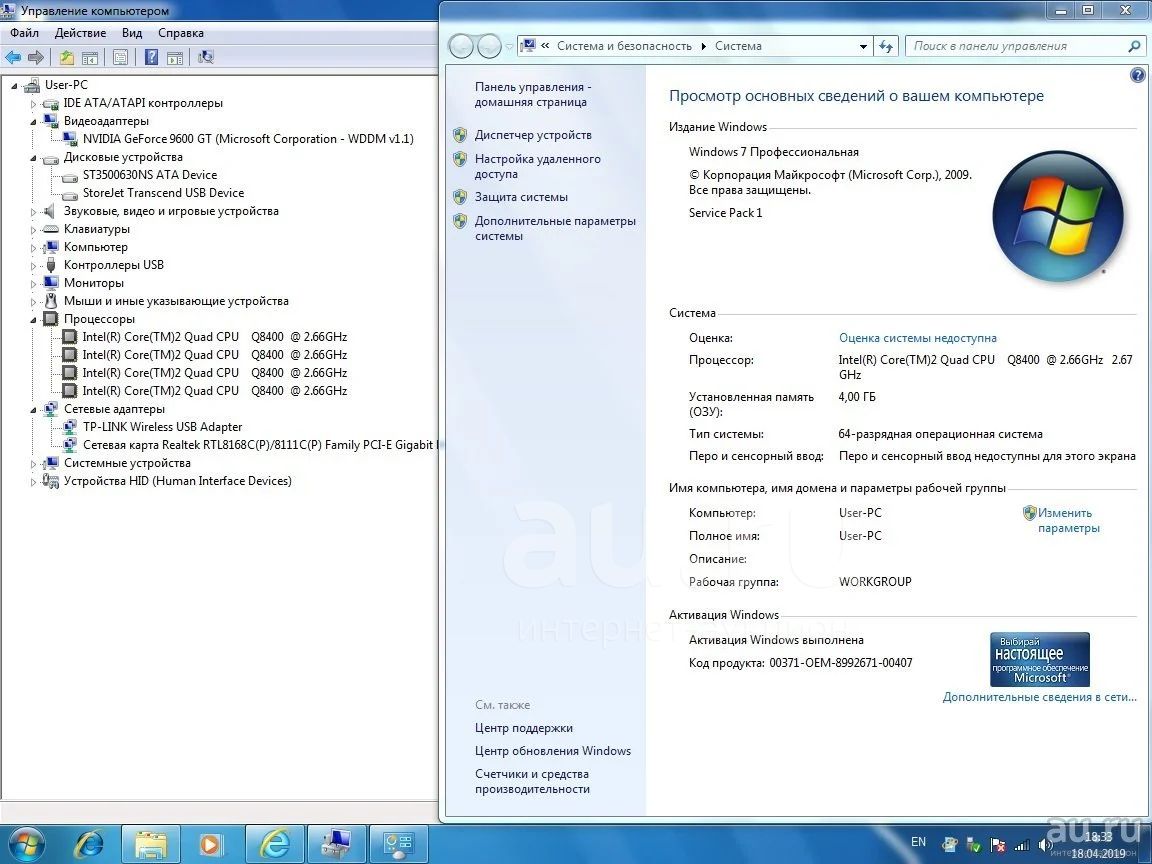Image resolution: width=1152 pixels, height=864 pixels.
Task: Open Дополнительные параметры системы link
Action: 555,228
